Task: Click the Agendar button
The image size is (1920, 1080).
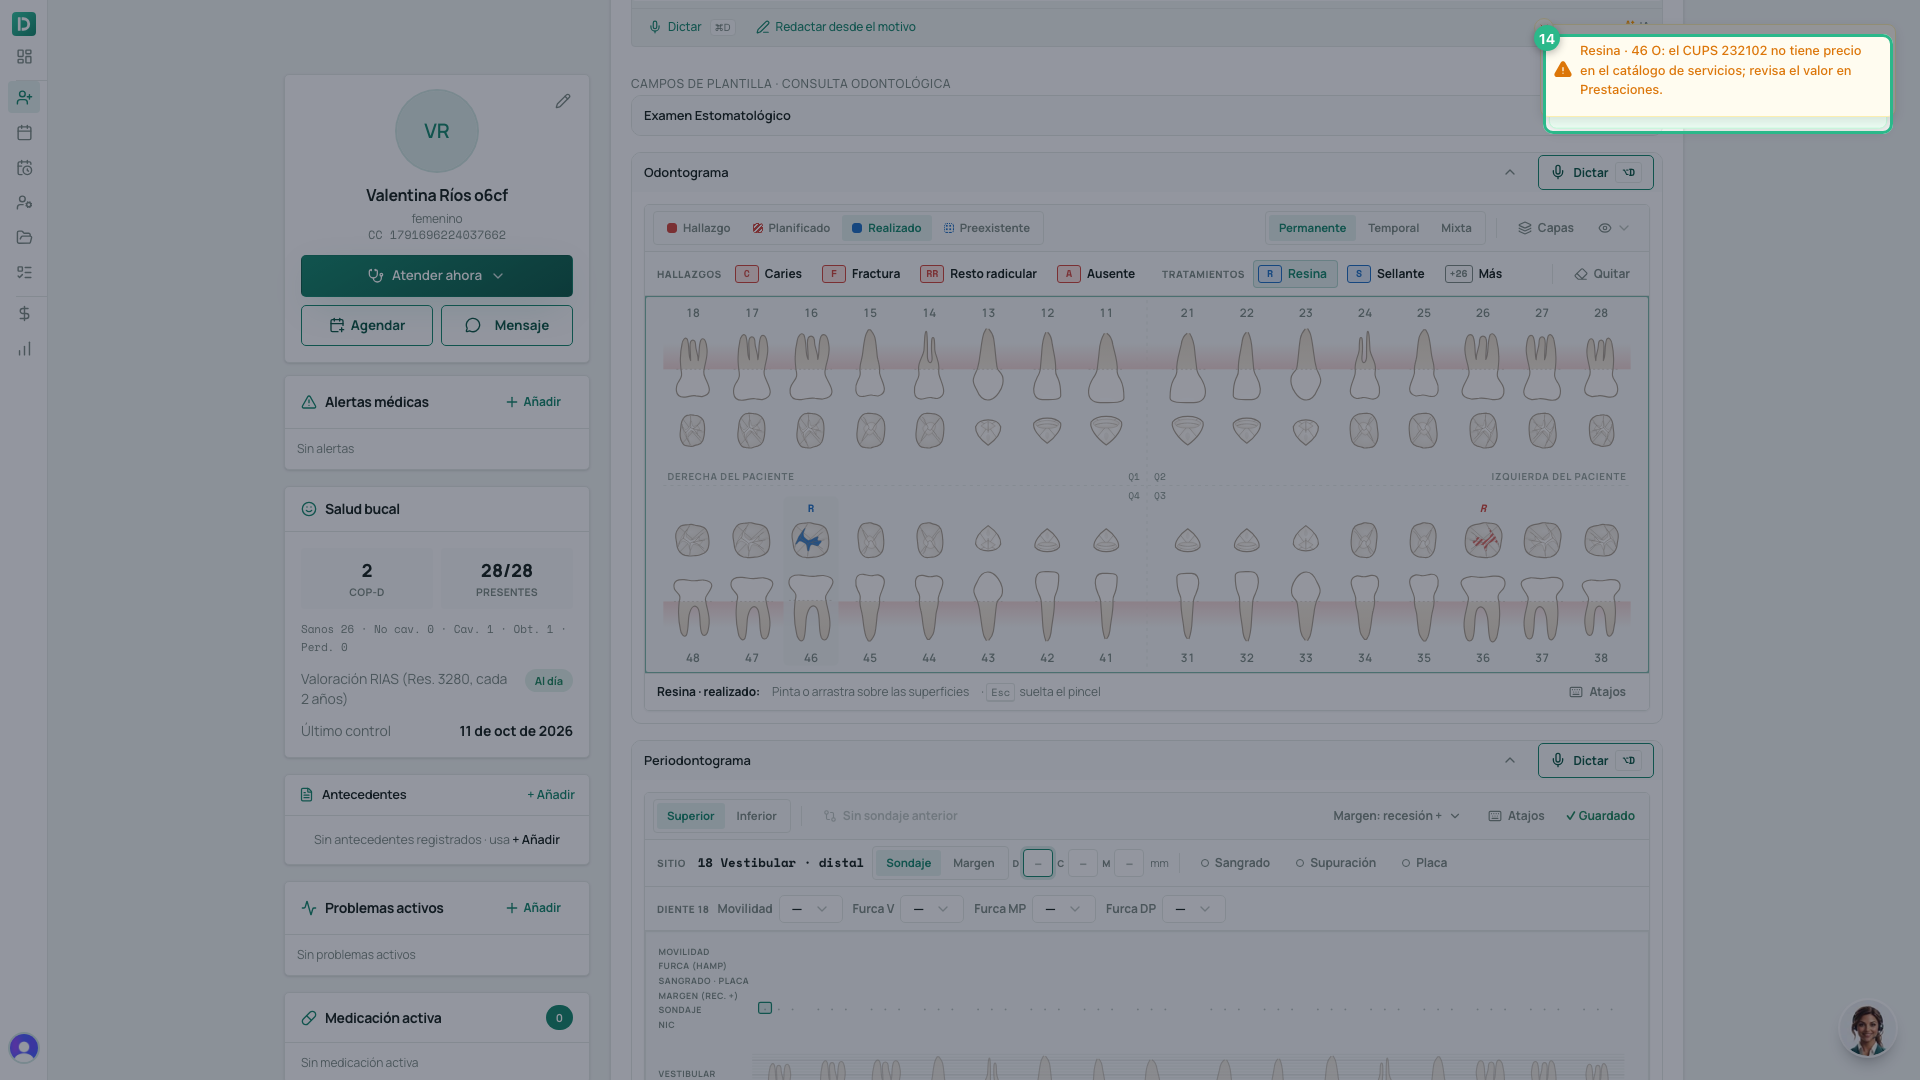Action: click(367, 326)
